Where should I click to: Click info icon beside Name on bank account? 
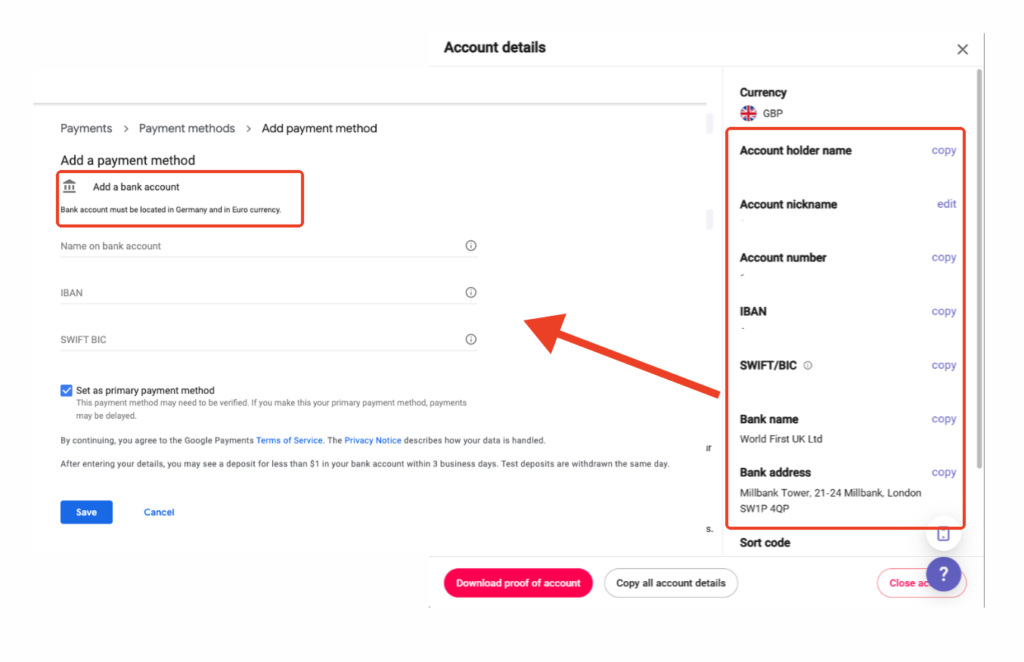471,246
